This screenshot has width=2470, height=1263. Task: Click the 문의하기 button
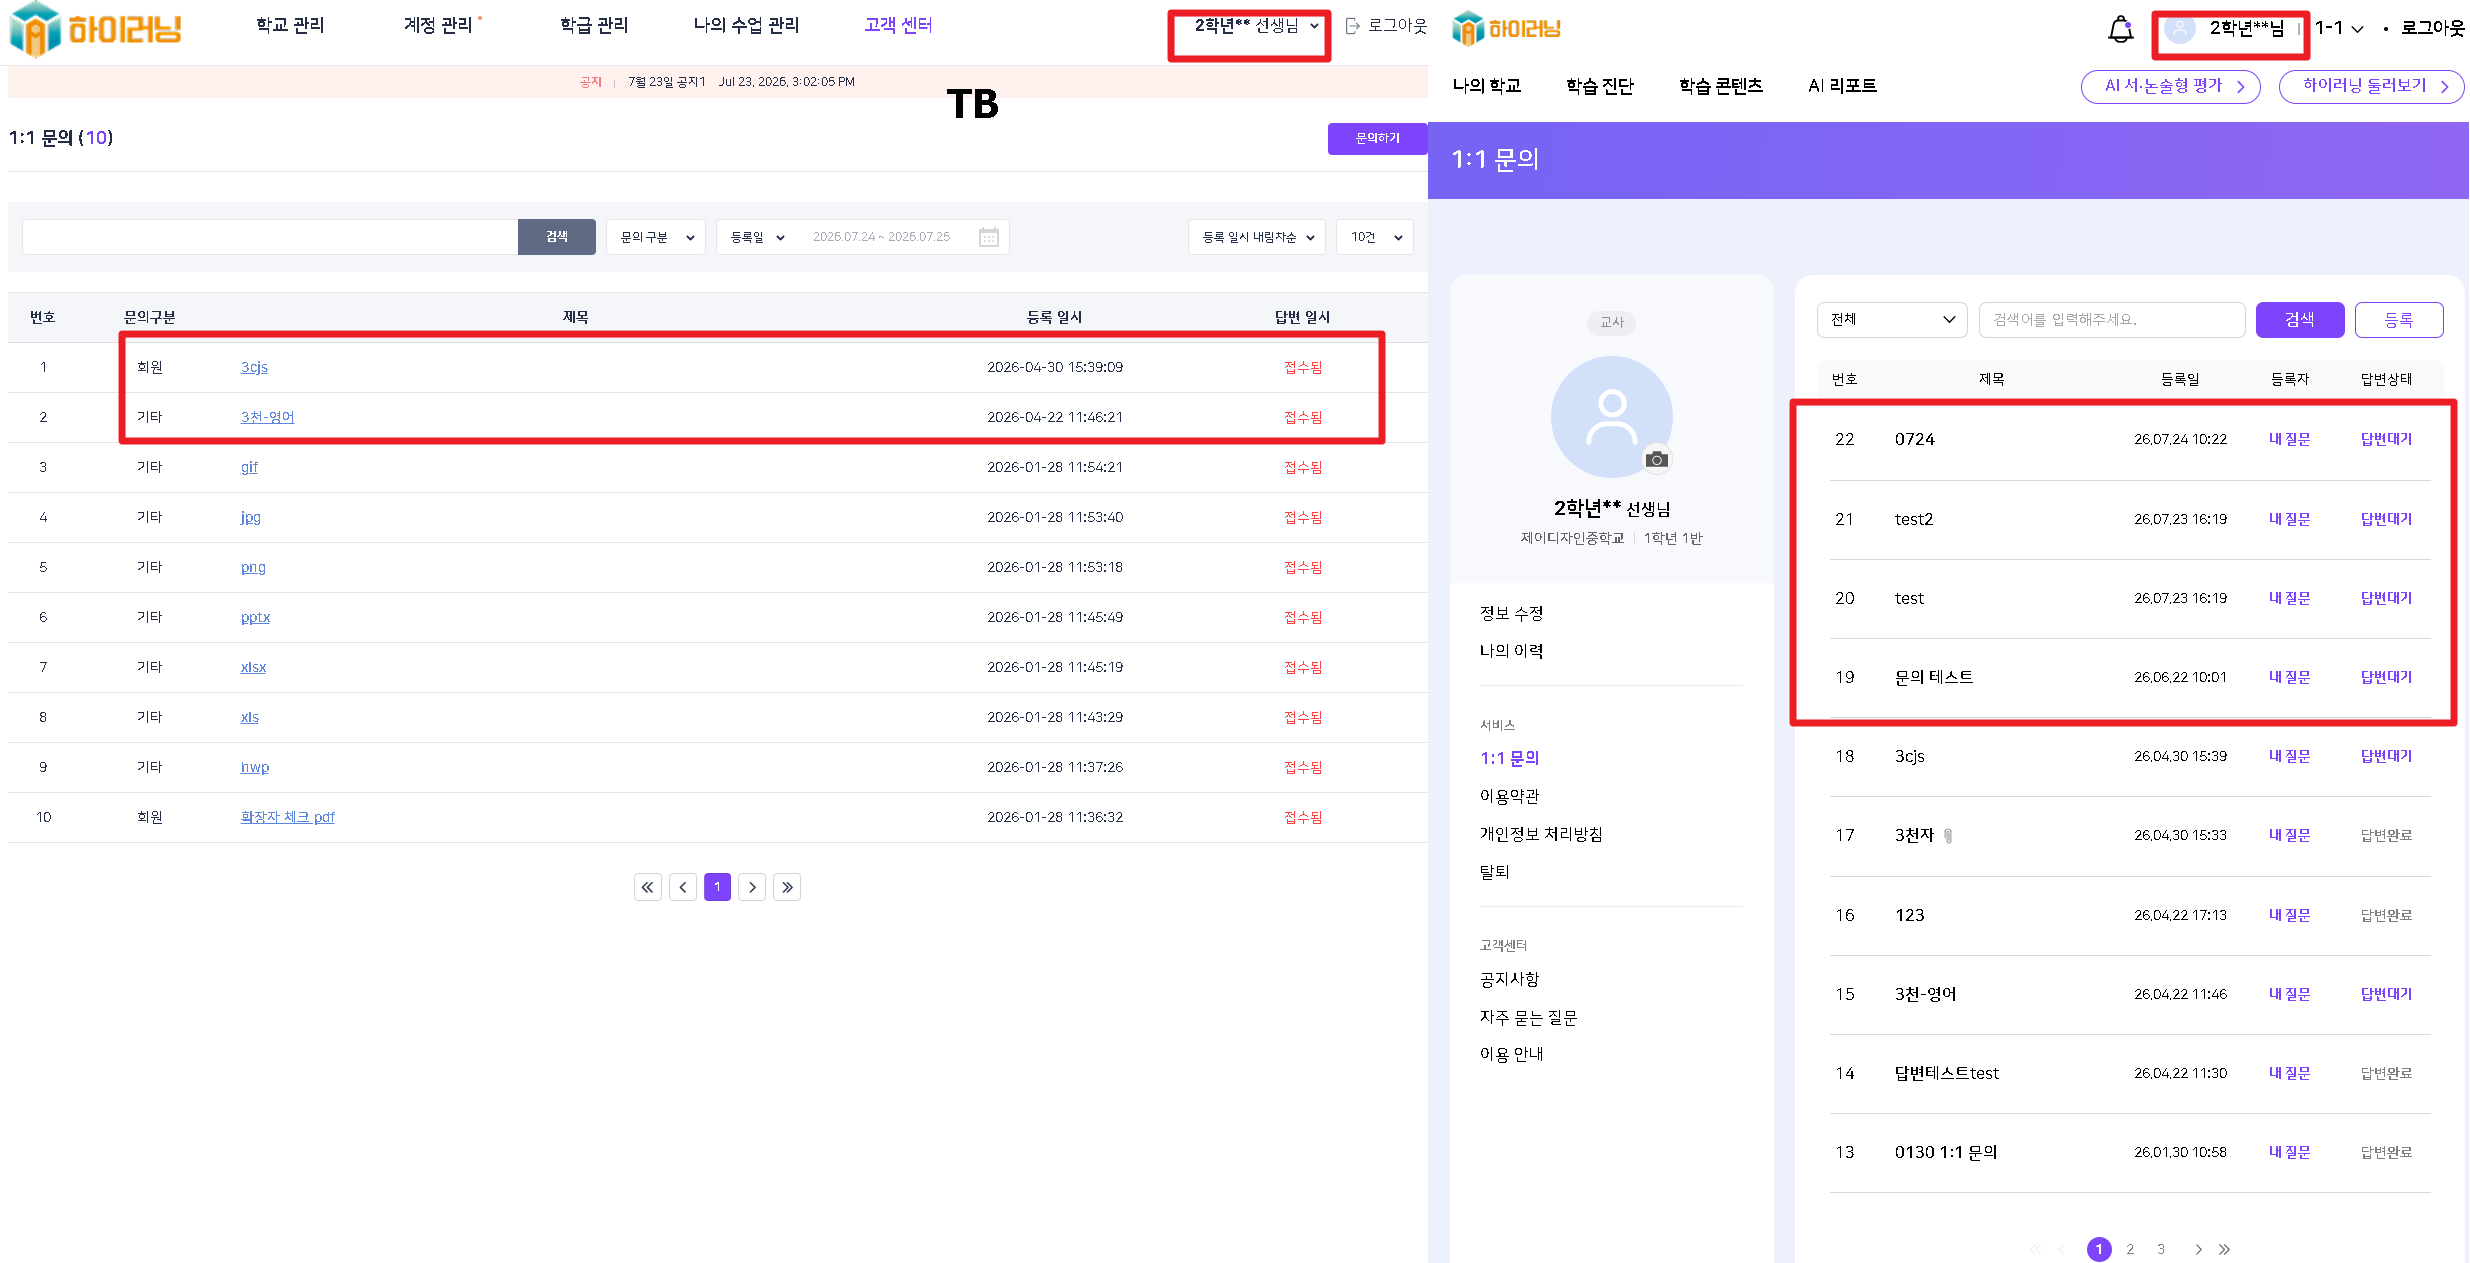[1377, 138]
